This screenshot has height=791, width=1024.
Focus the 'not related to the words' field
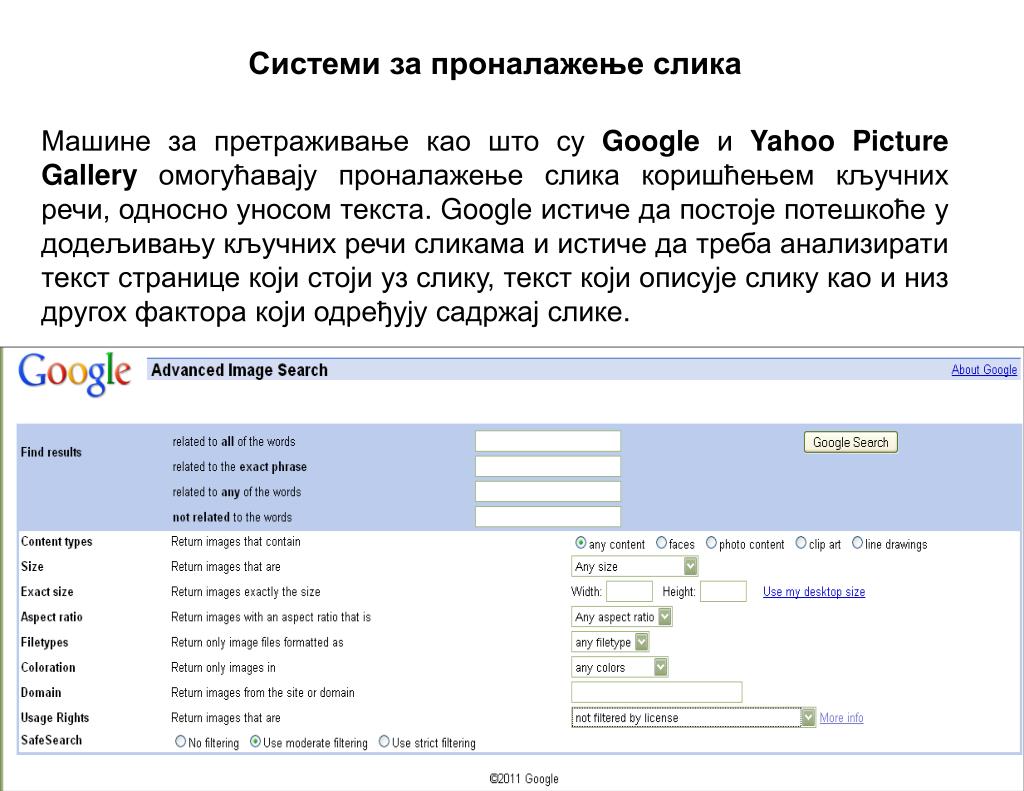547,517
